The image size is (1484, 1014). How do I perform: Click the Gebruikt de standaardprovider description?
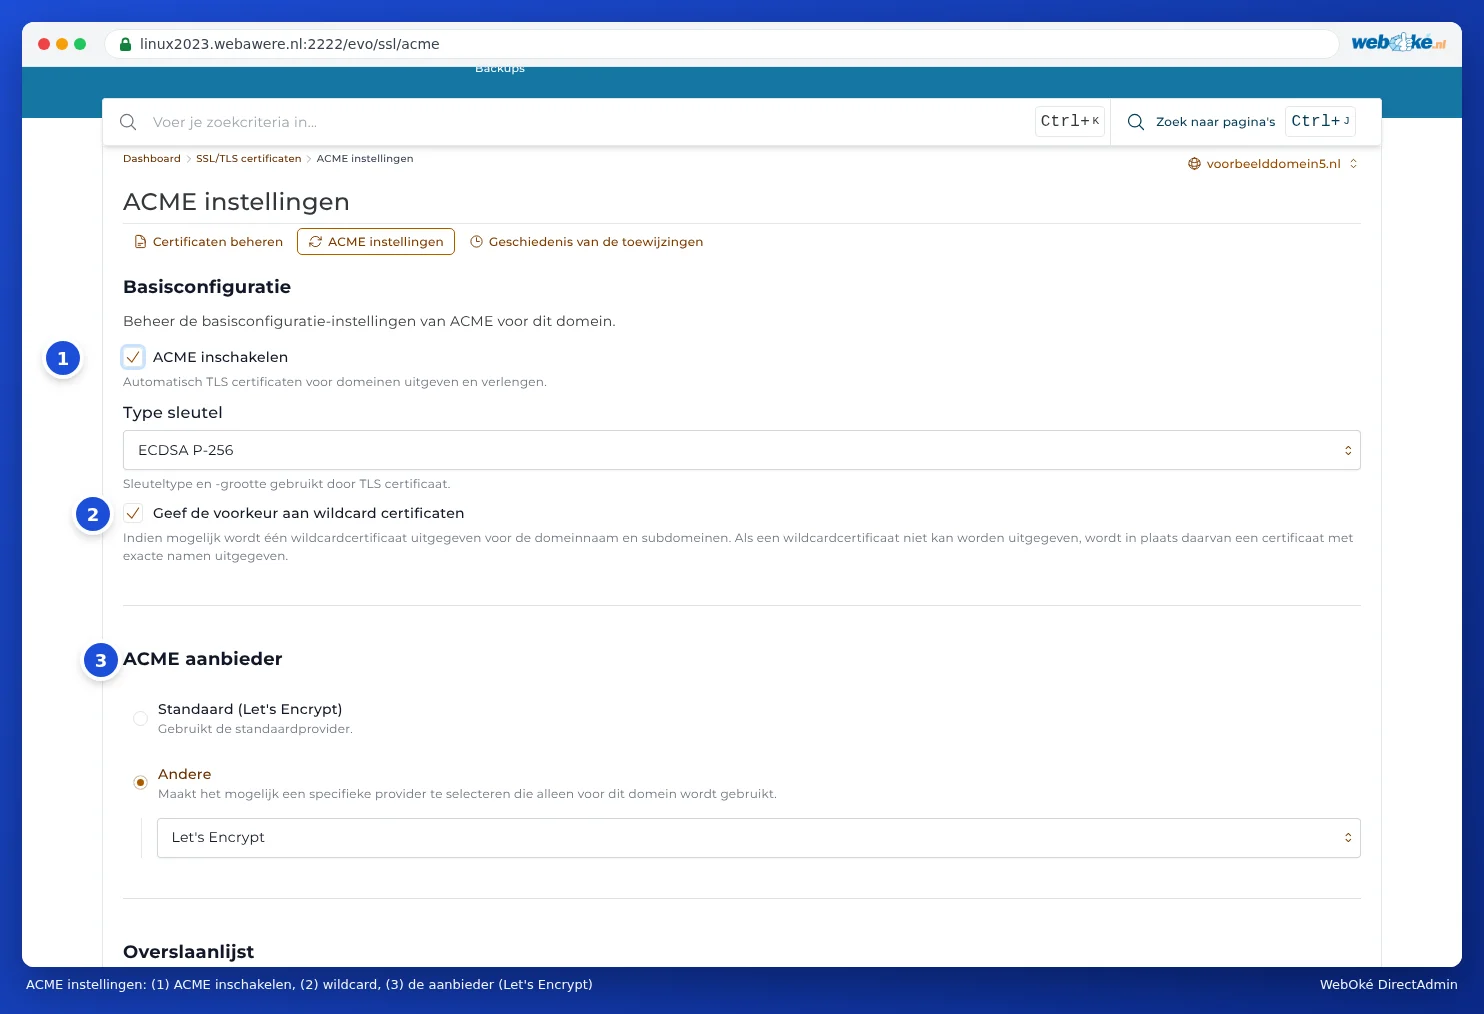tap(255, 729)
